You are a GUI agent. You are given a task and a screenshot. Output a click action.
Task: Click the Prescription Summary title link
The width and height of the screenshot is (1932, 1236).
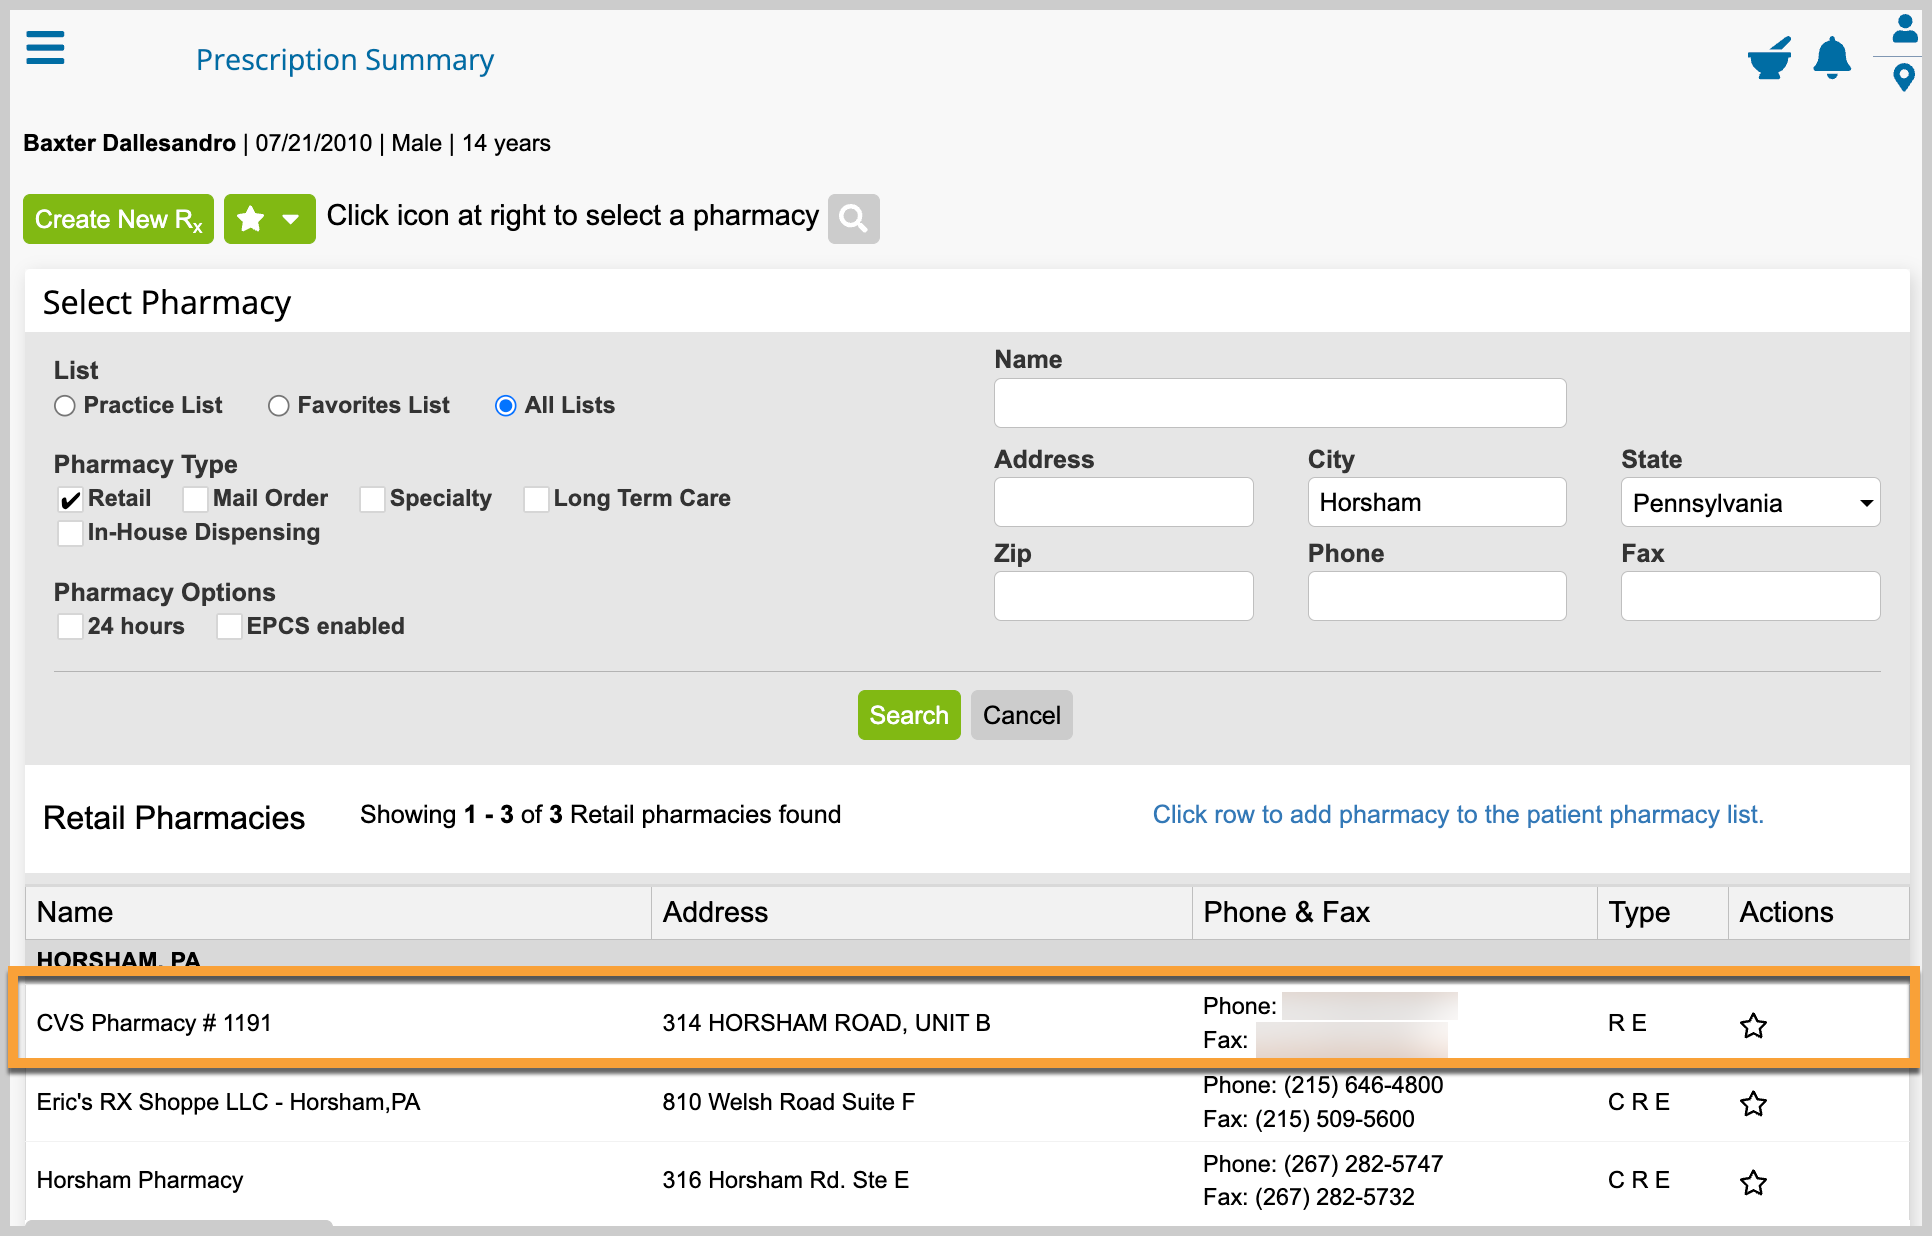[345, 60]
